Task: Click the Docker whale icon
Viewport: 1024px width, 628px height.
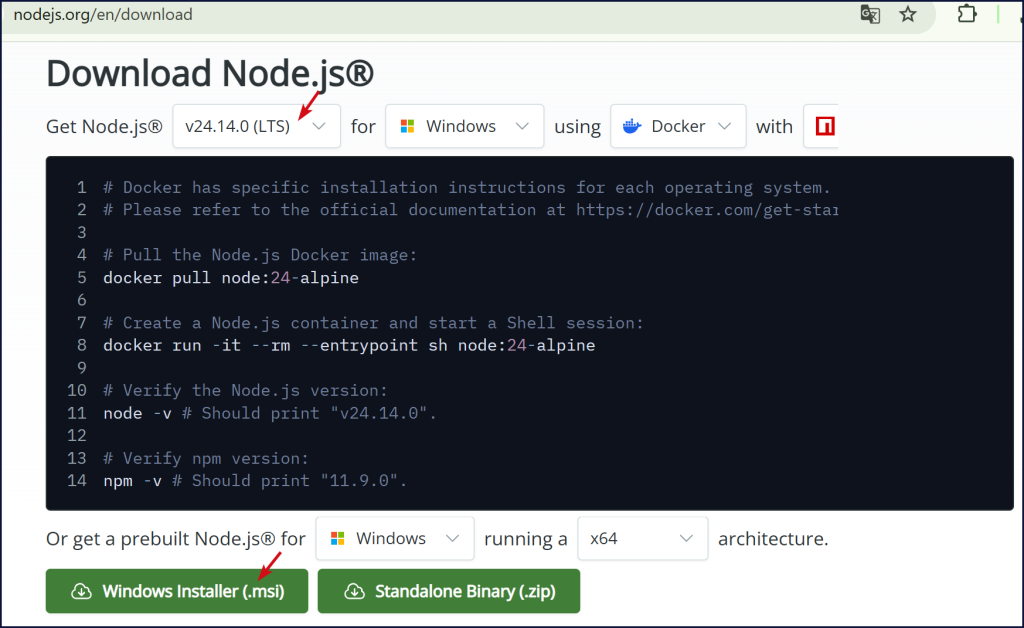Action: (631, 126)
